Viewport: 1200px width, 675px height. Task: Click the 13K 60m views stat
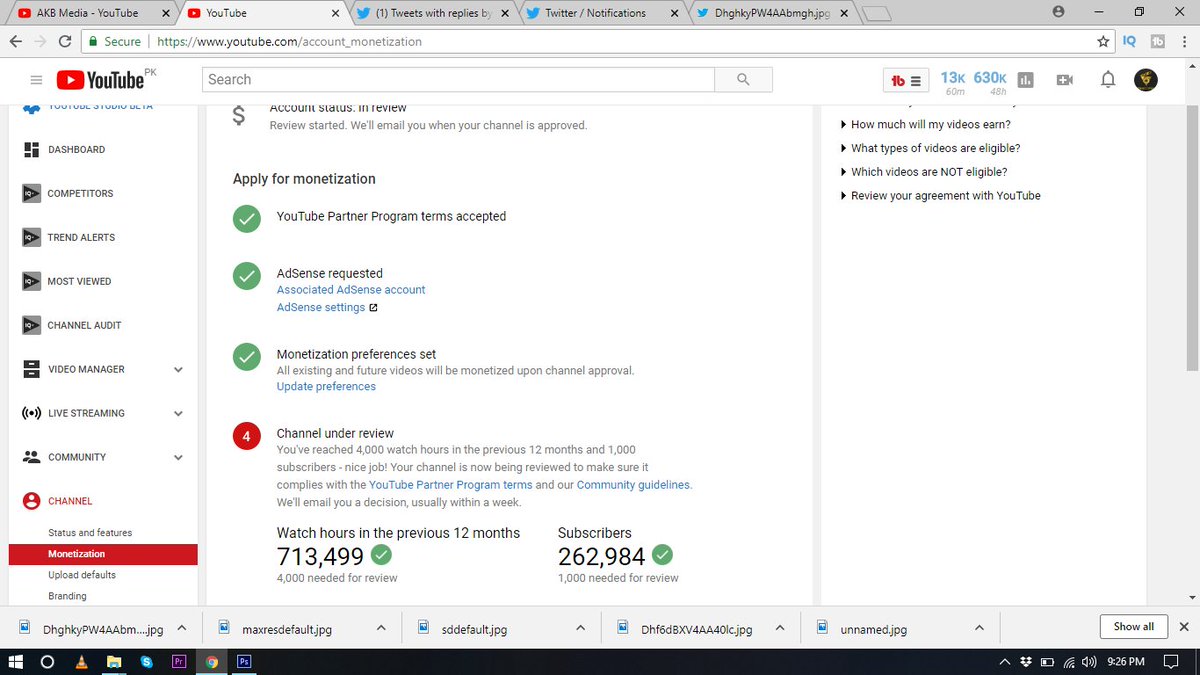click(954, 83)
